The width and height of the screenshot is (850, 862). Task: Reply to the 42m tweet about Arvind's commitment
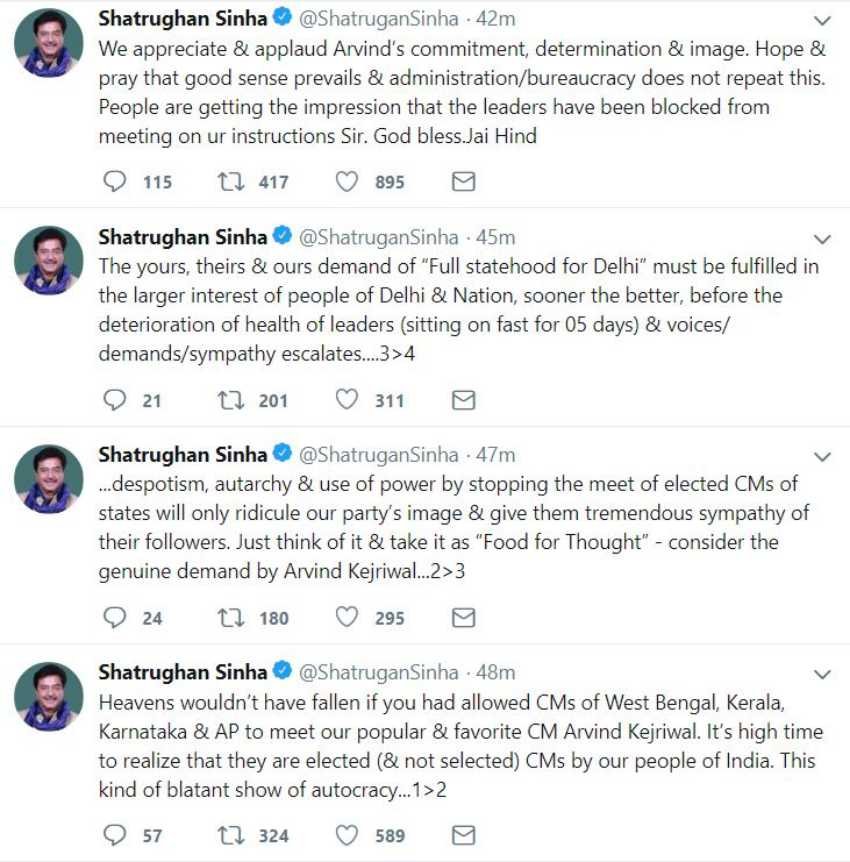pos(116,182)
